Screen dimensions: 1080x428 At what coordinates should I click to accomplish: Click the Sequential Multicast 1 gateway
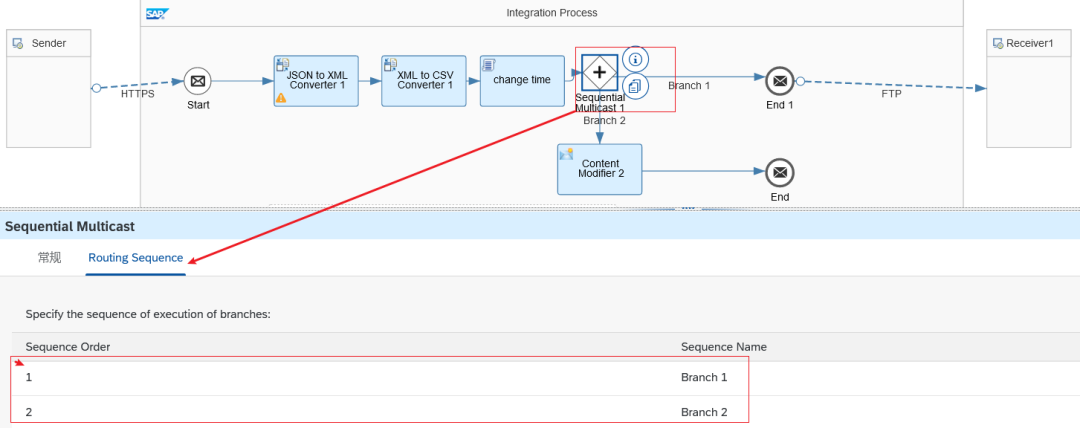[x=599, y=72]
